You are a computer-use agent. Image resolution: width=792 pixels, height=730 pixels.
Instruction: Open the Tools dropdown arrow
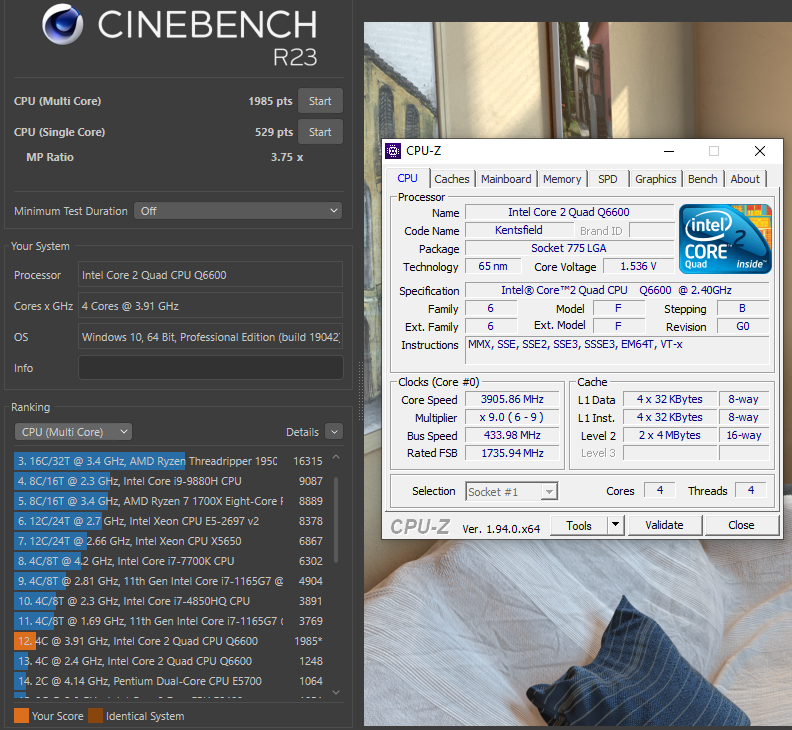(x=615, y=526)
